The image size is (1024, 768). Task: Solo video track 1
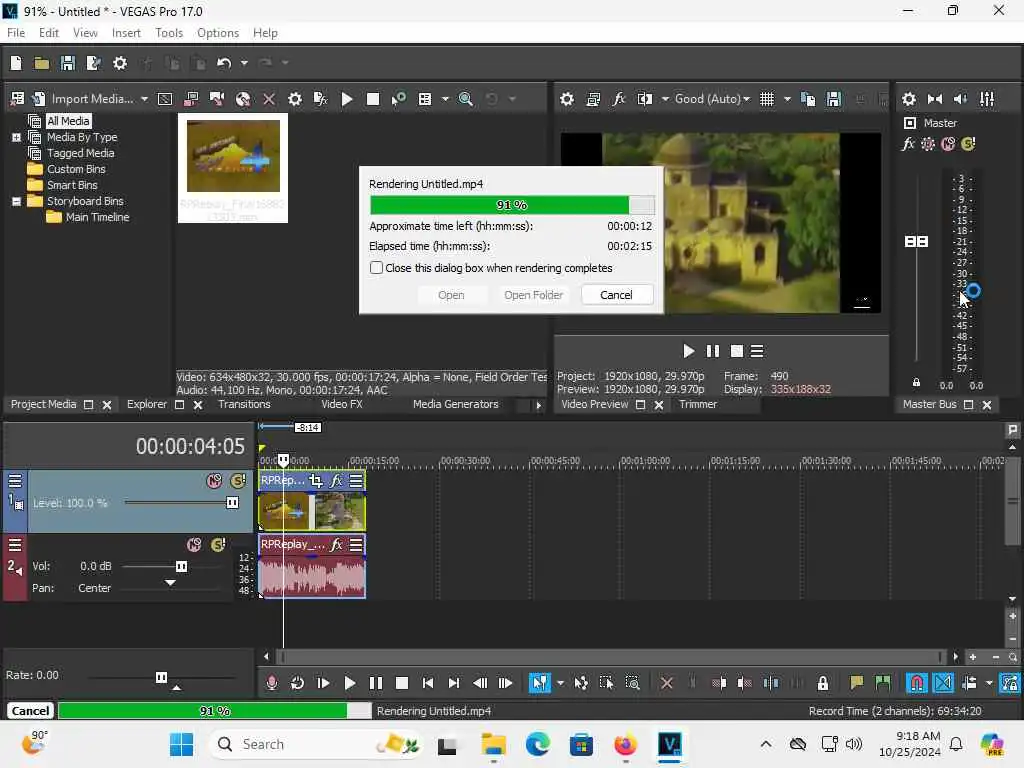(238, 481)
